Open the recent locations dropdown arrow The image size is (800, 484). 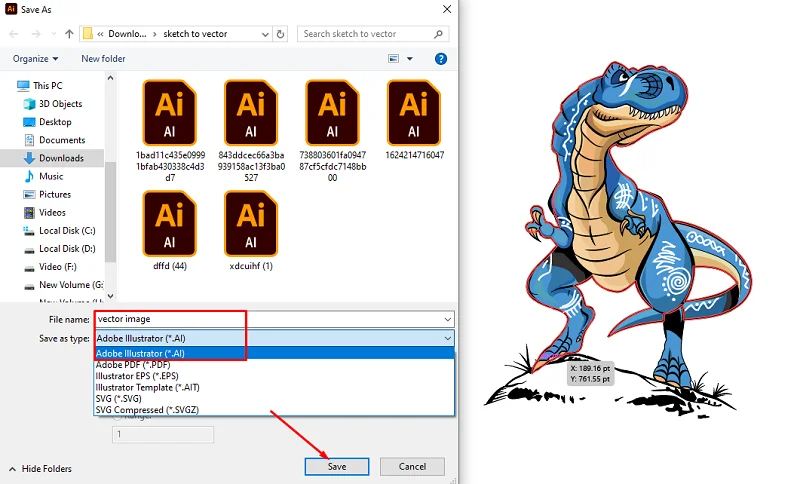54,34
